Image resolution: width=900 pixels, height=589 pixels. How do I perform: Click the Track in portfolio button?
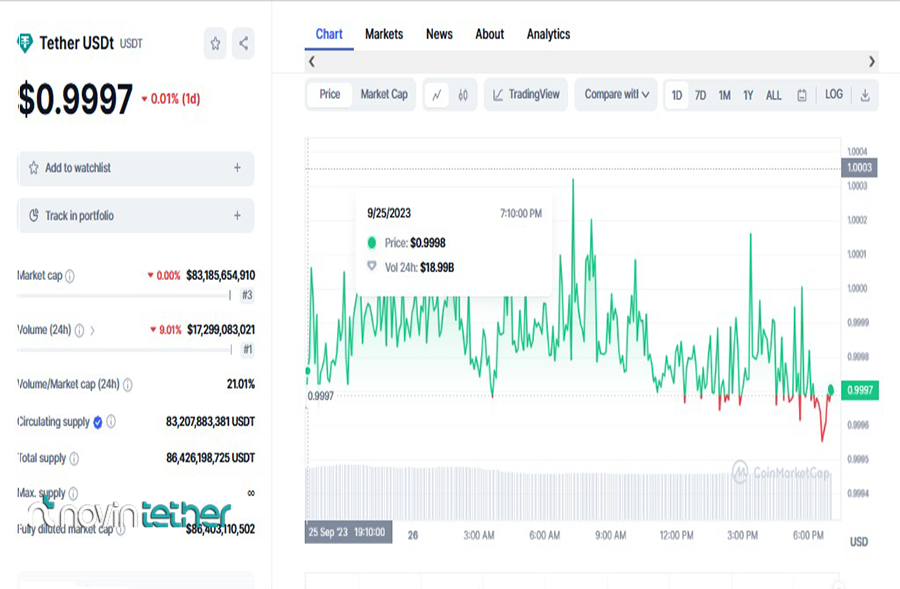tap(136, 216)
